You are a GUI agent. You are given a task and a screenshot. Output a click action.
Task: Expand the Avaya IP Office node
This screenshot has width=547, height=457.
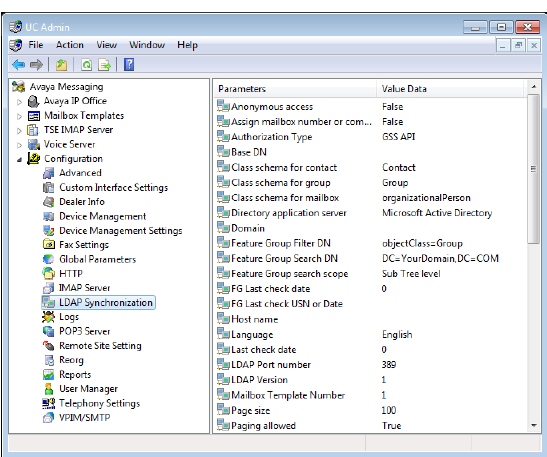20,102
